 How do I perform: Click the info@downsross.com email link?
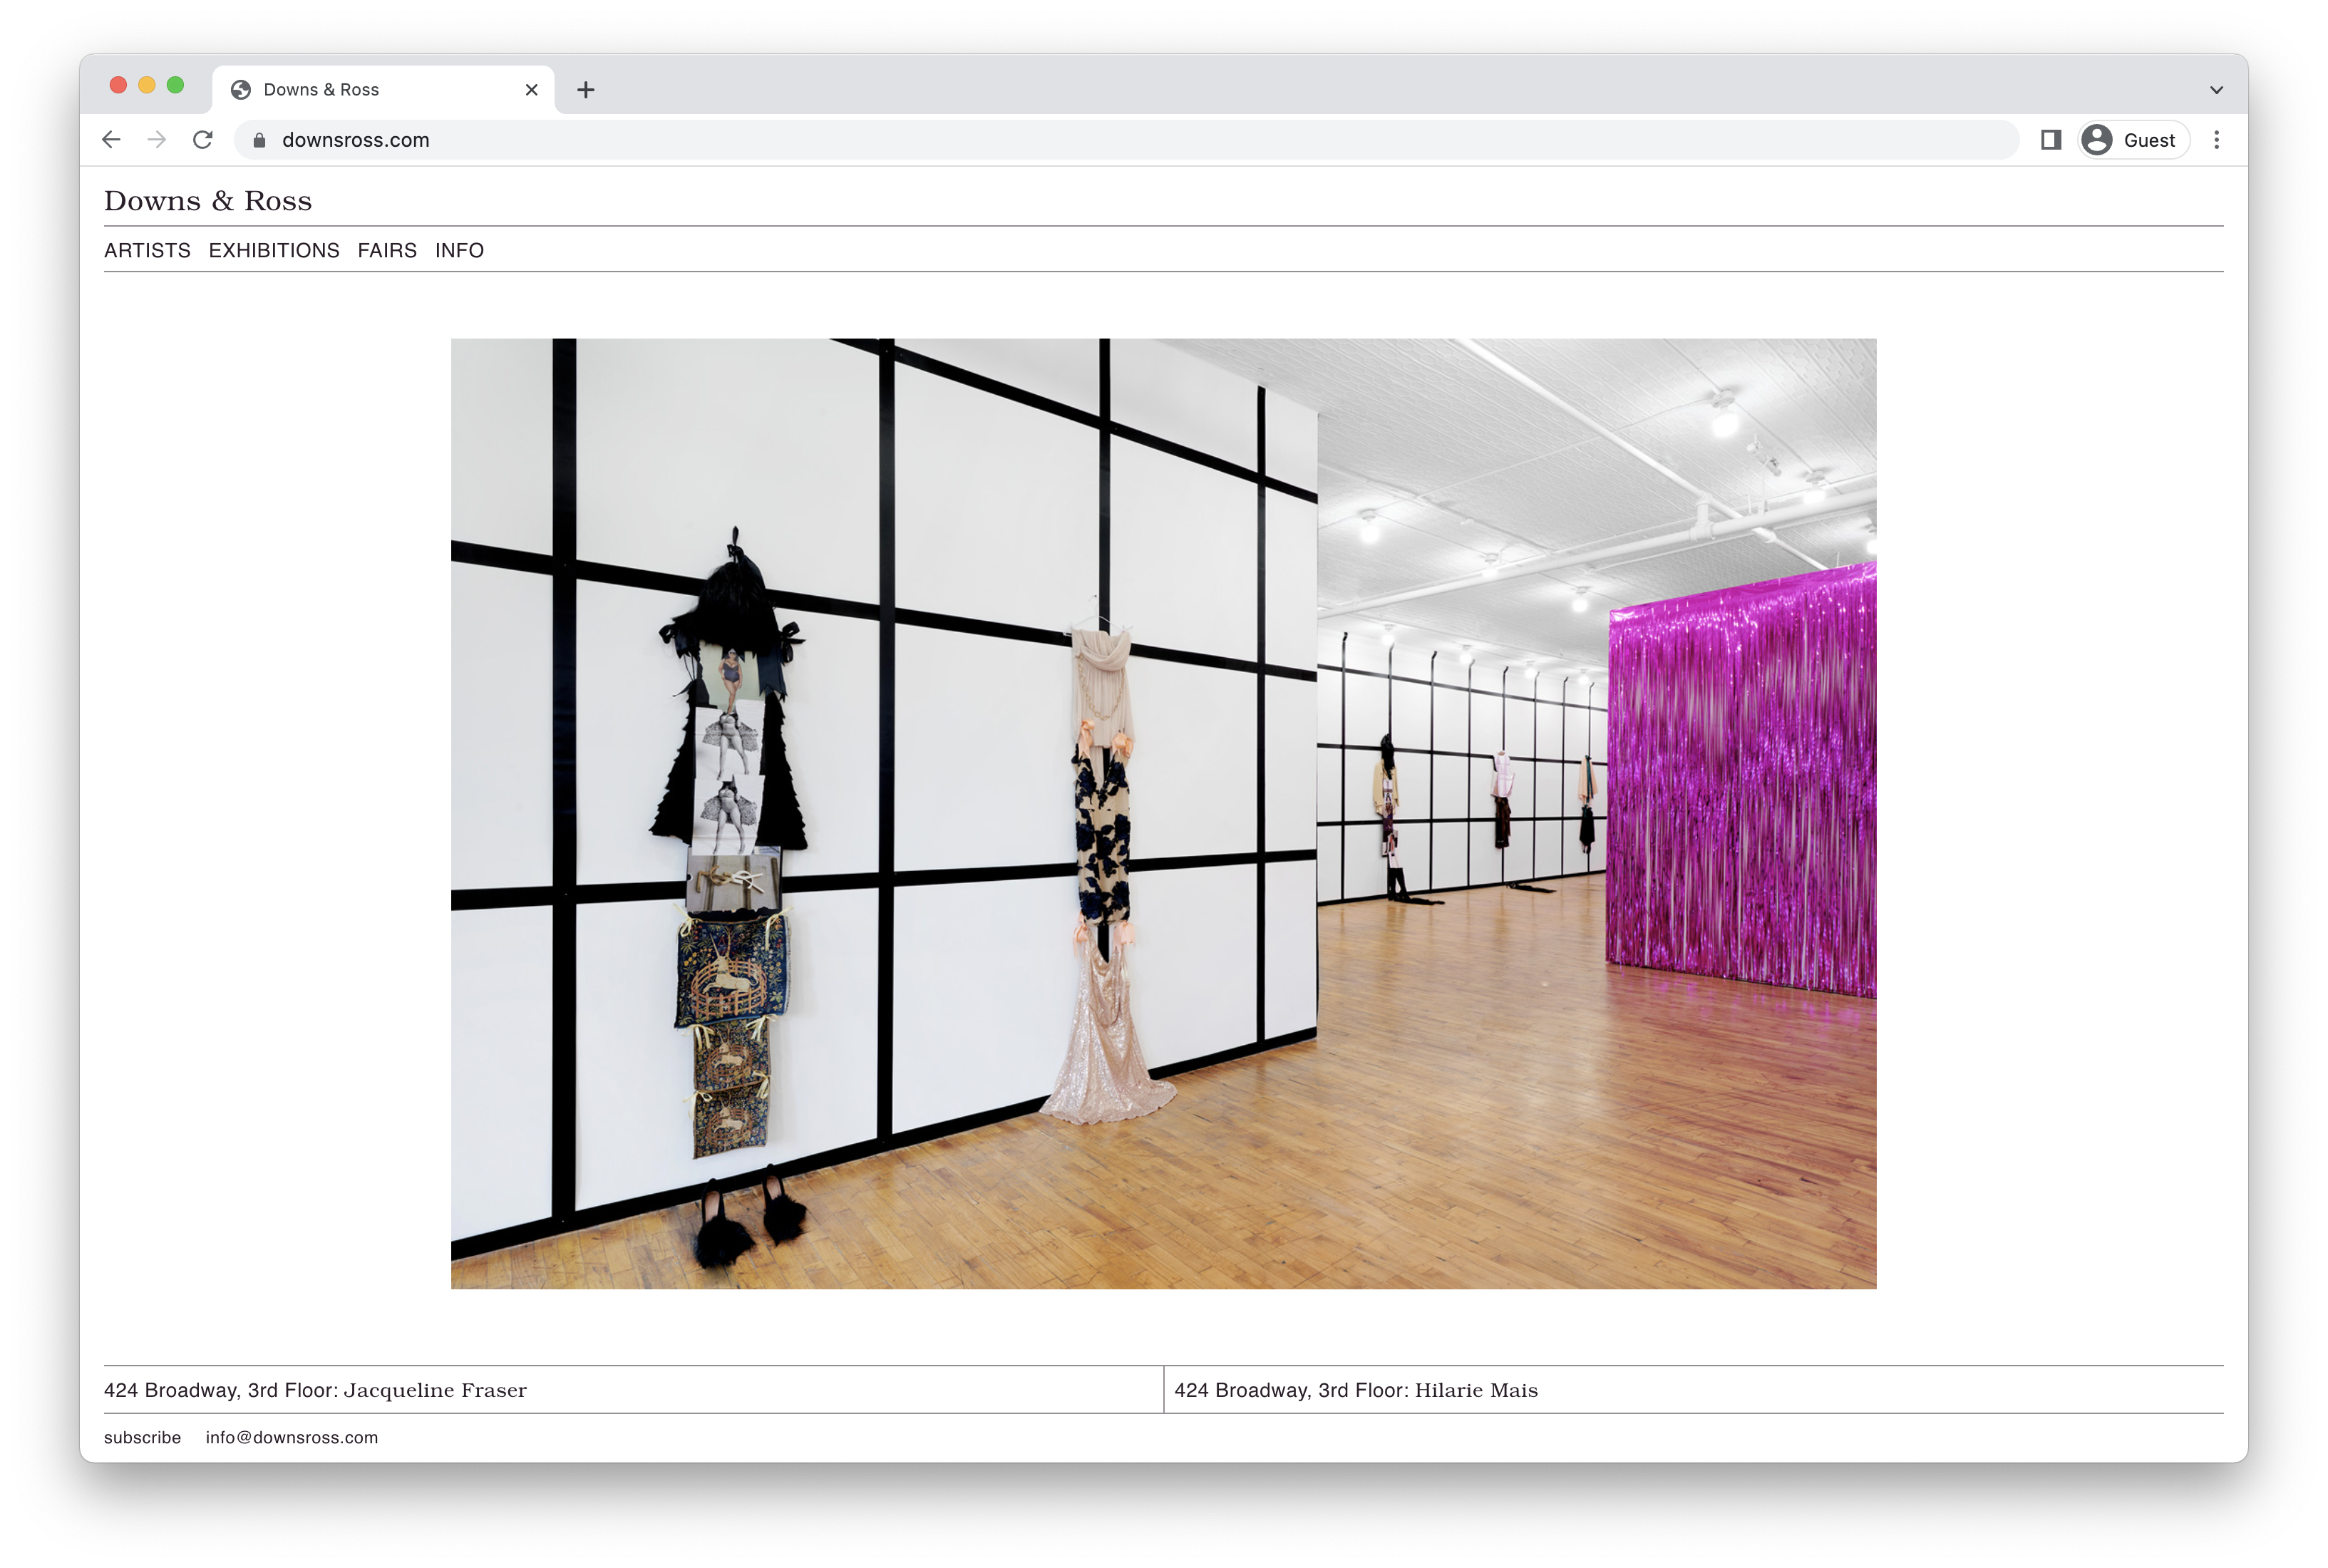click(292, 1437)
